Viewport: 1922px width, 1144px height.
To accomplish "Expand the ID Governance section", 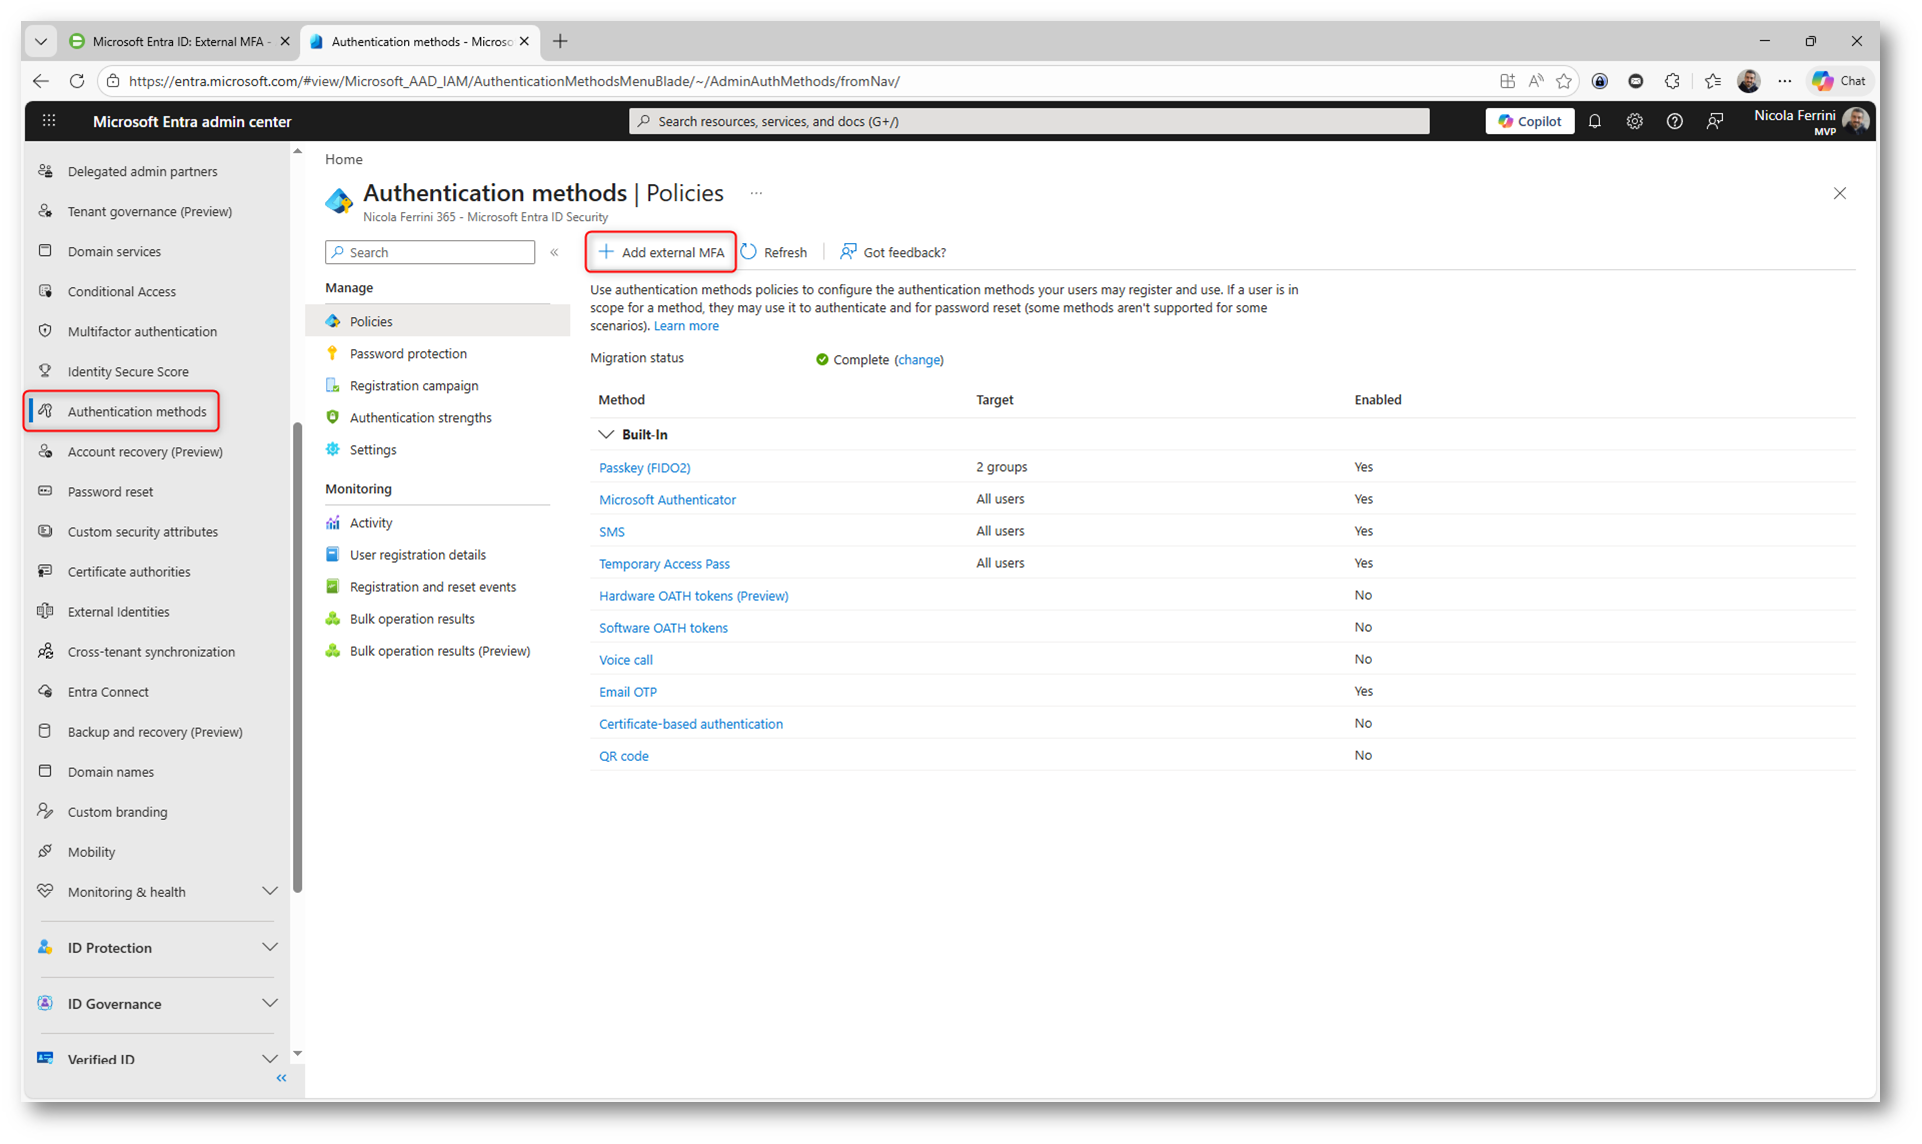I will click(x=269, y=1003).
